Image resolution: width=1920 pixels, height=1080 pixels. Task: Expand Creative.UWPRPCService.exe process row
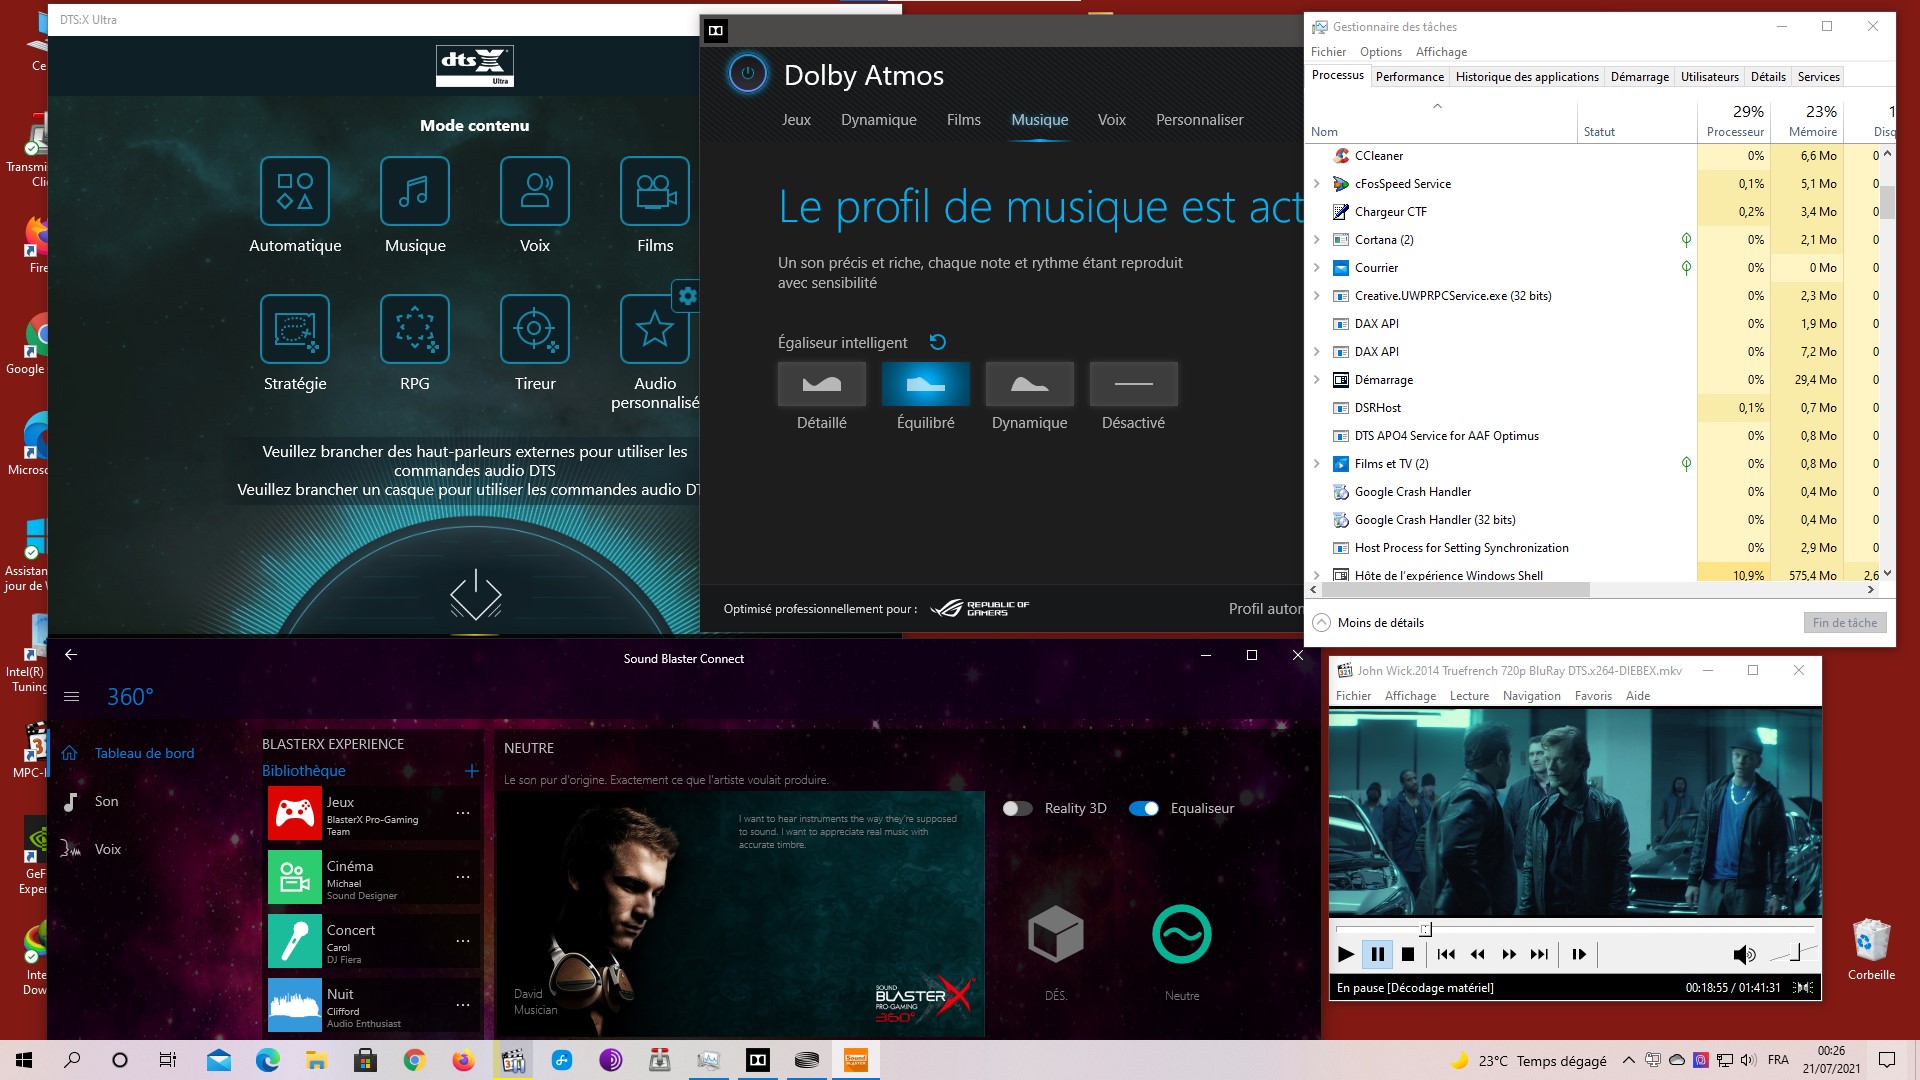[x=1317, y=296]
